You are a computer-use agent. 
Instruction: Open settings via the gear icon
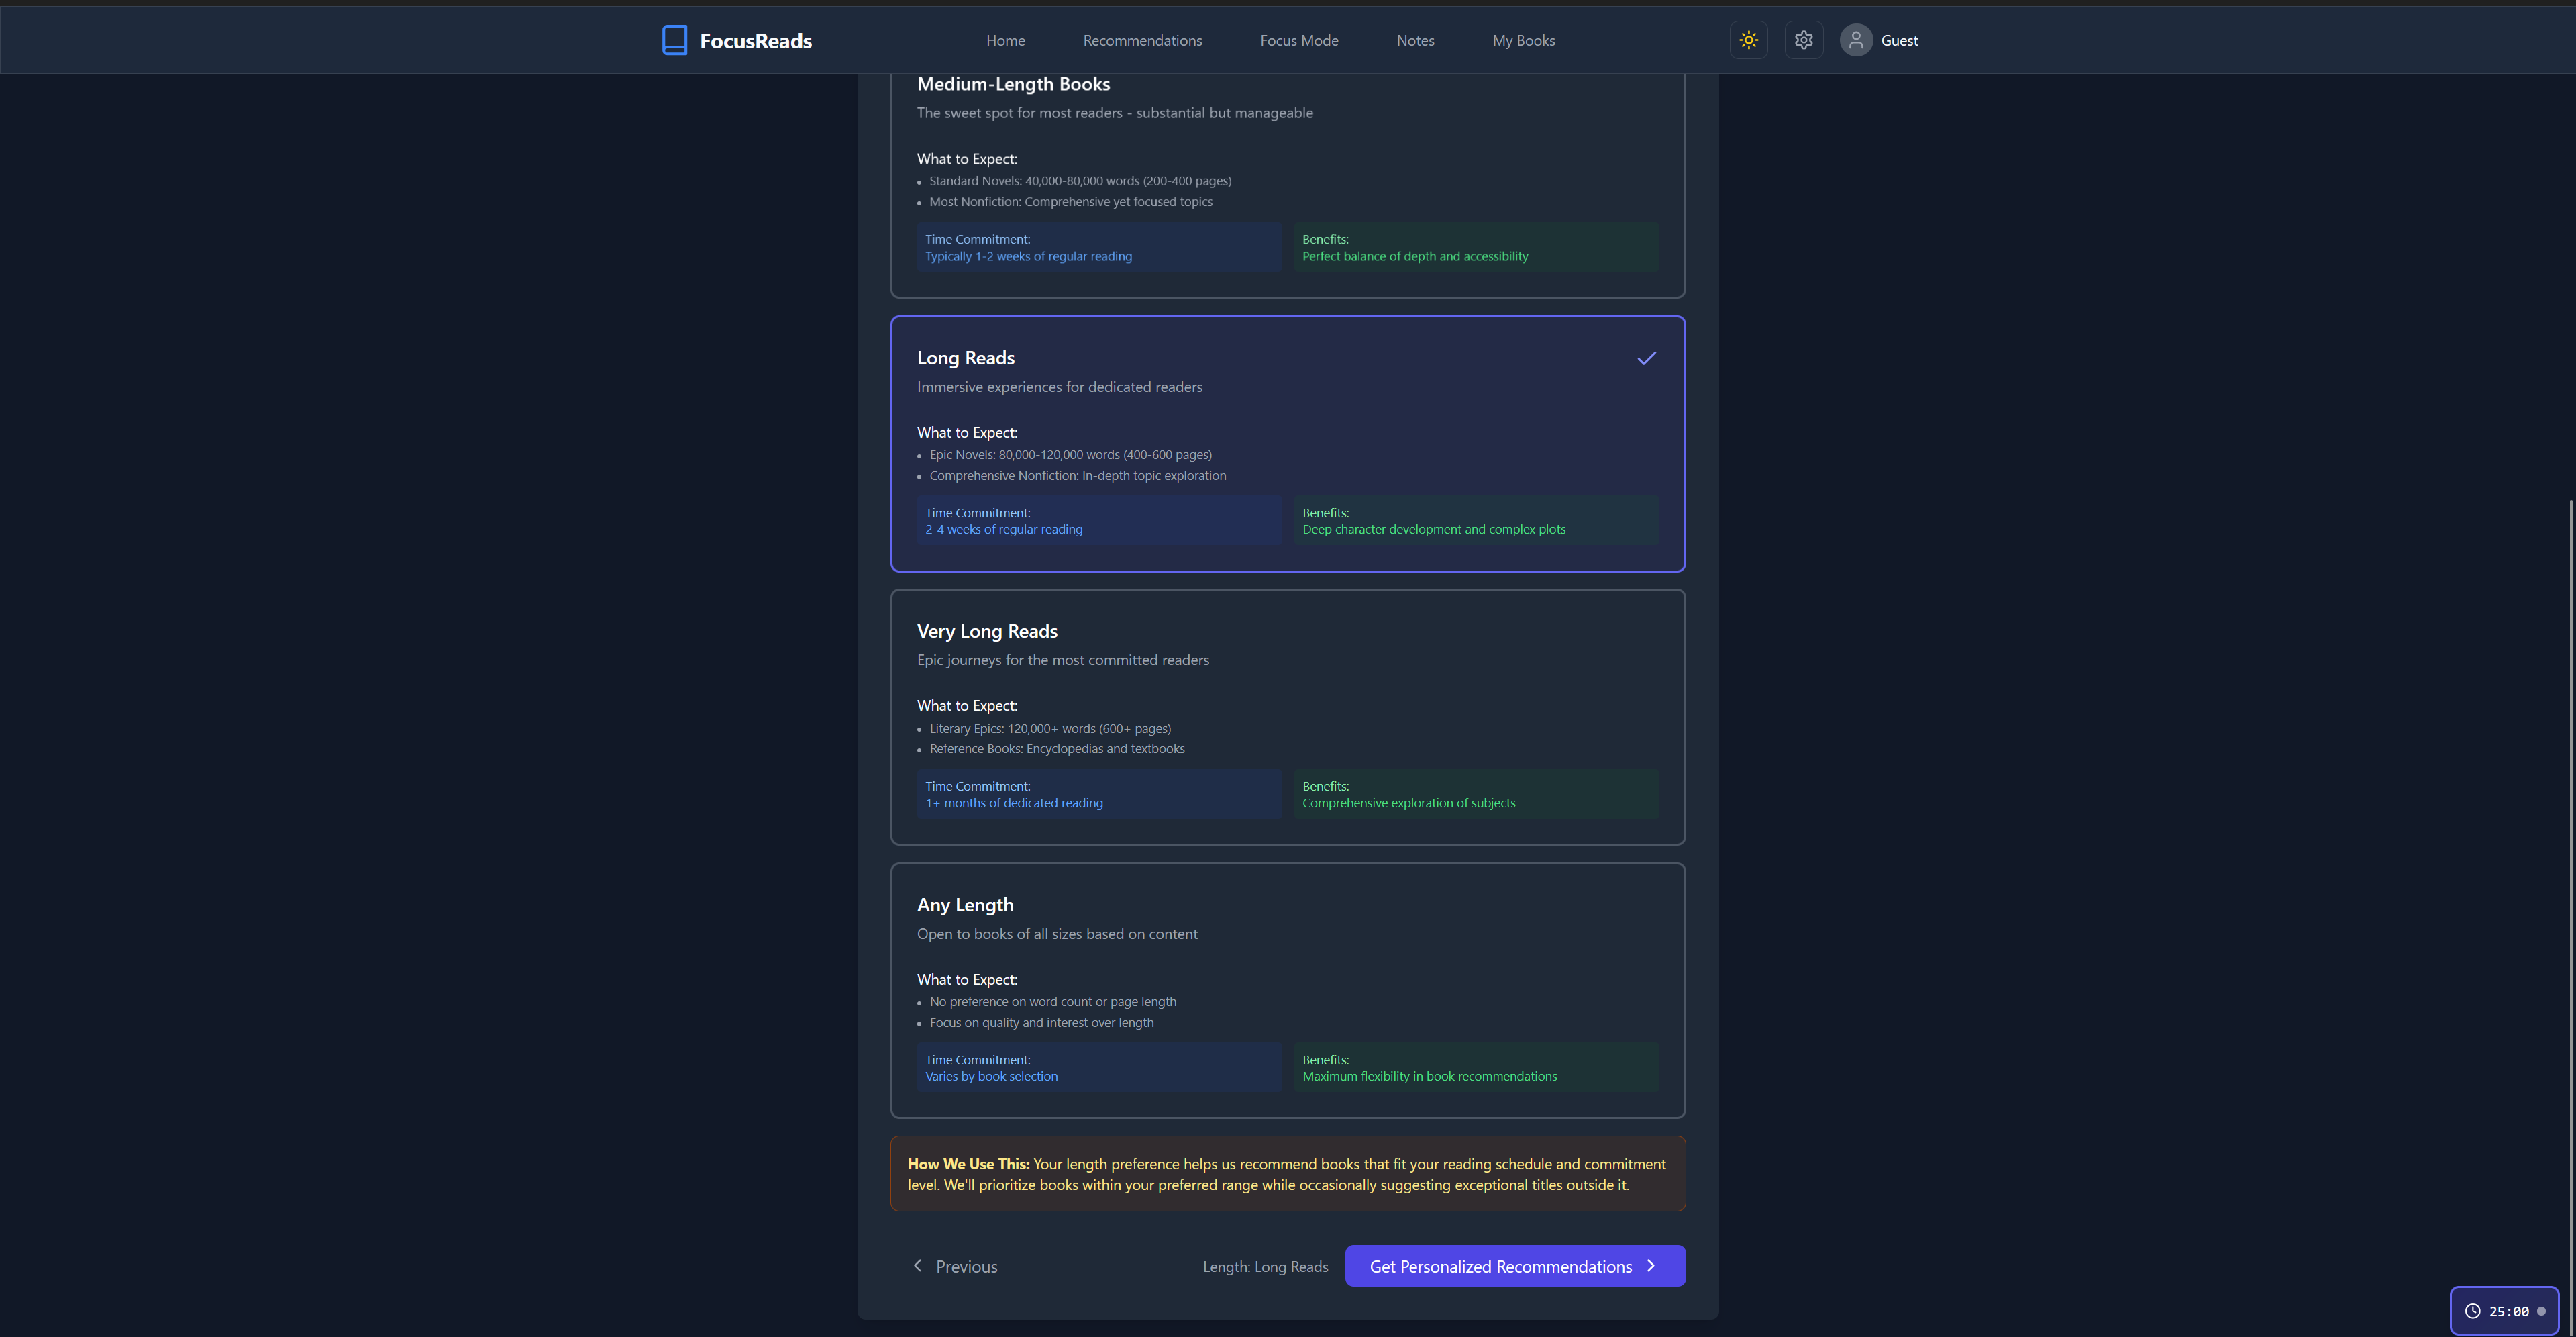point(1803,40)
